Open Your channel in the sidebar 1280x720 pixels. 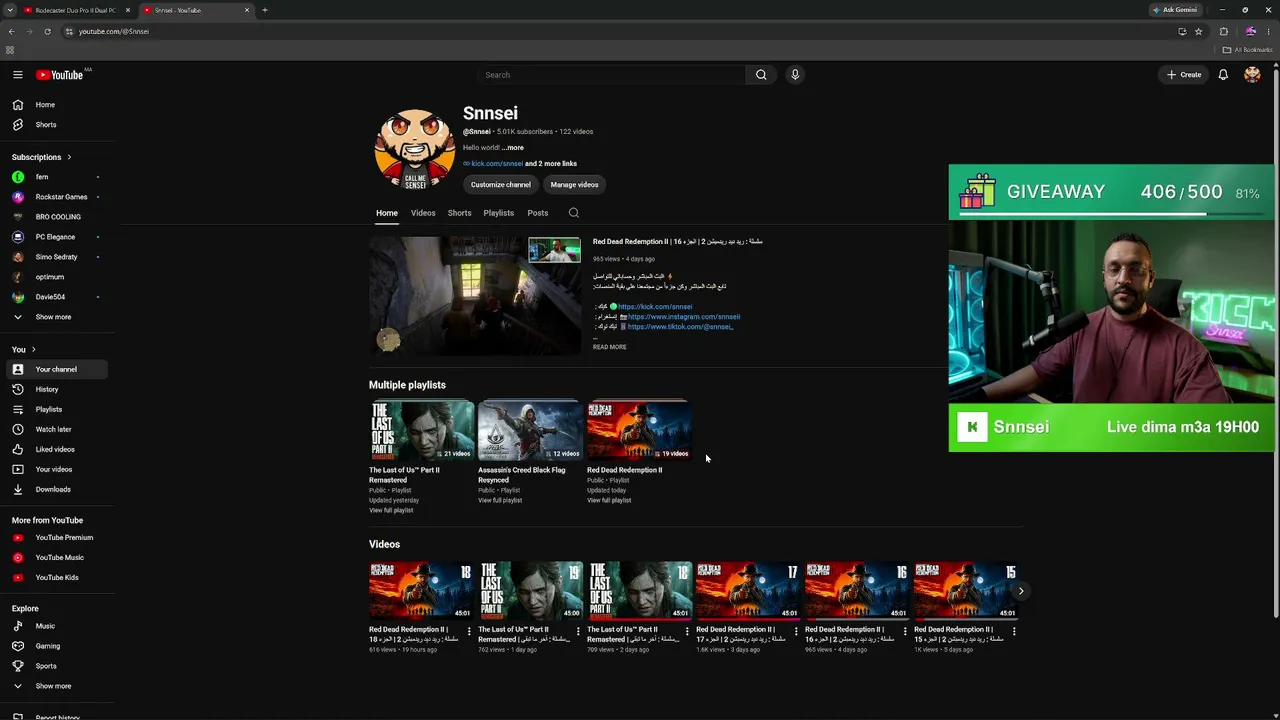55,369
